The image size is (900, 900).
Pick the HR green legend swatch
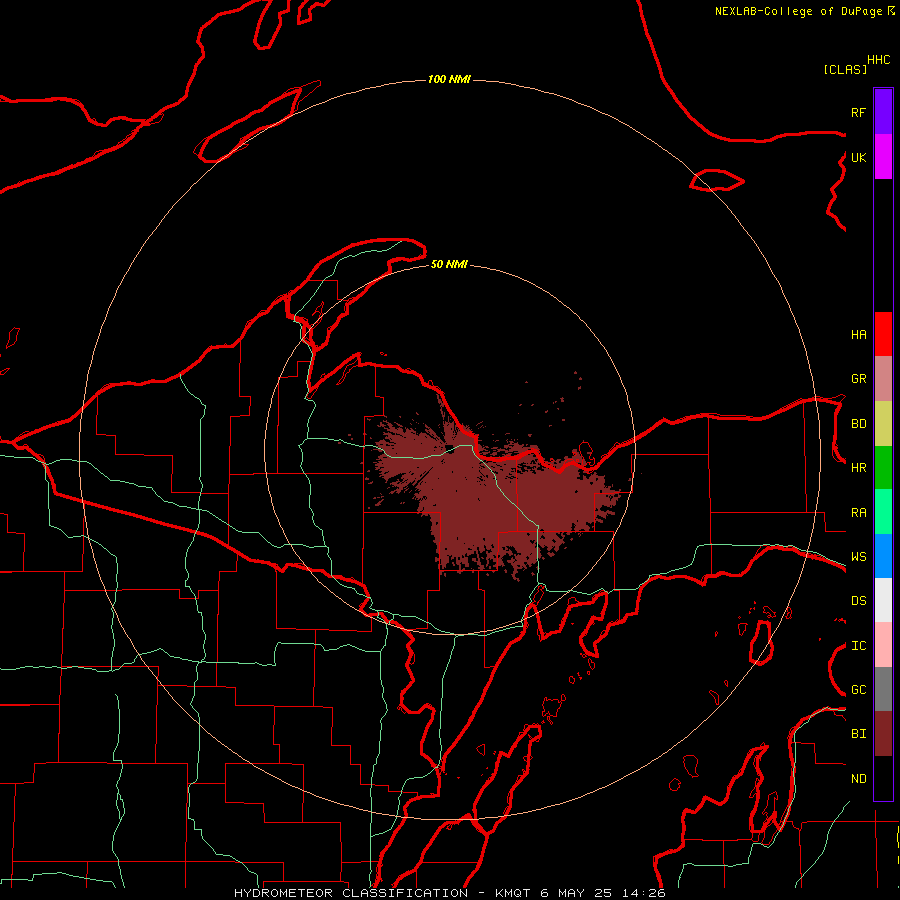tap(883, 468)
